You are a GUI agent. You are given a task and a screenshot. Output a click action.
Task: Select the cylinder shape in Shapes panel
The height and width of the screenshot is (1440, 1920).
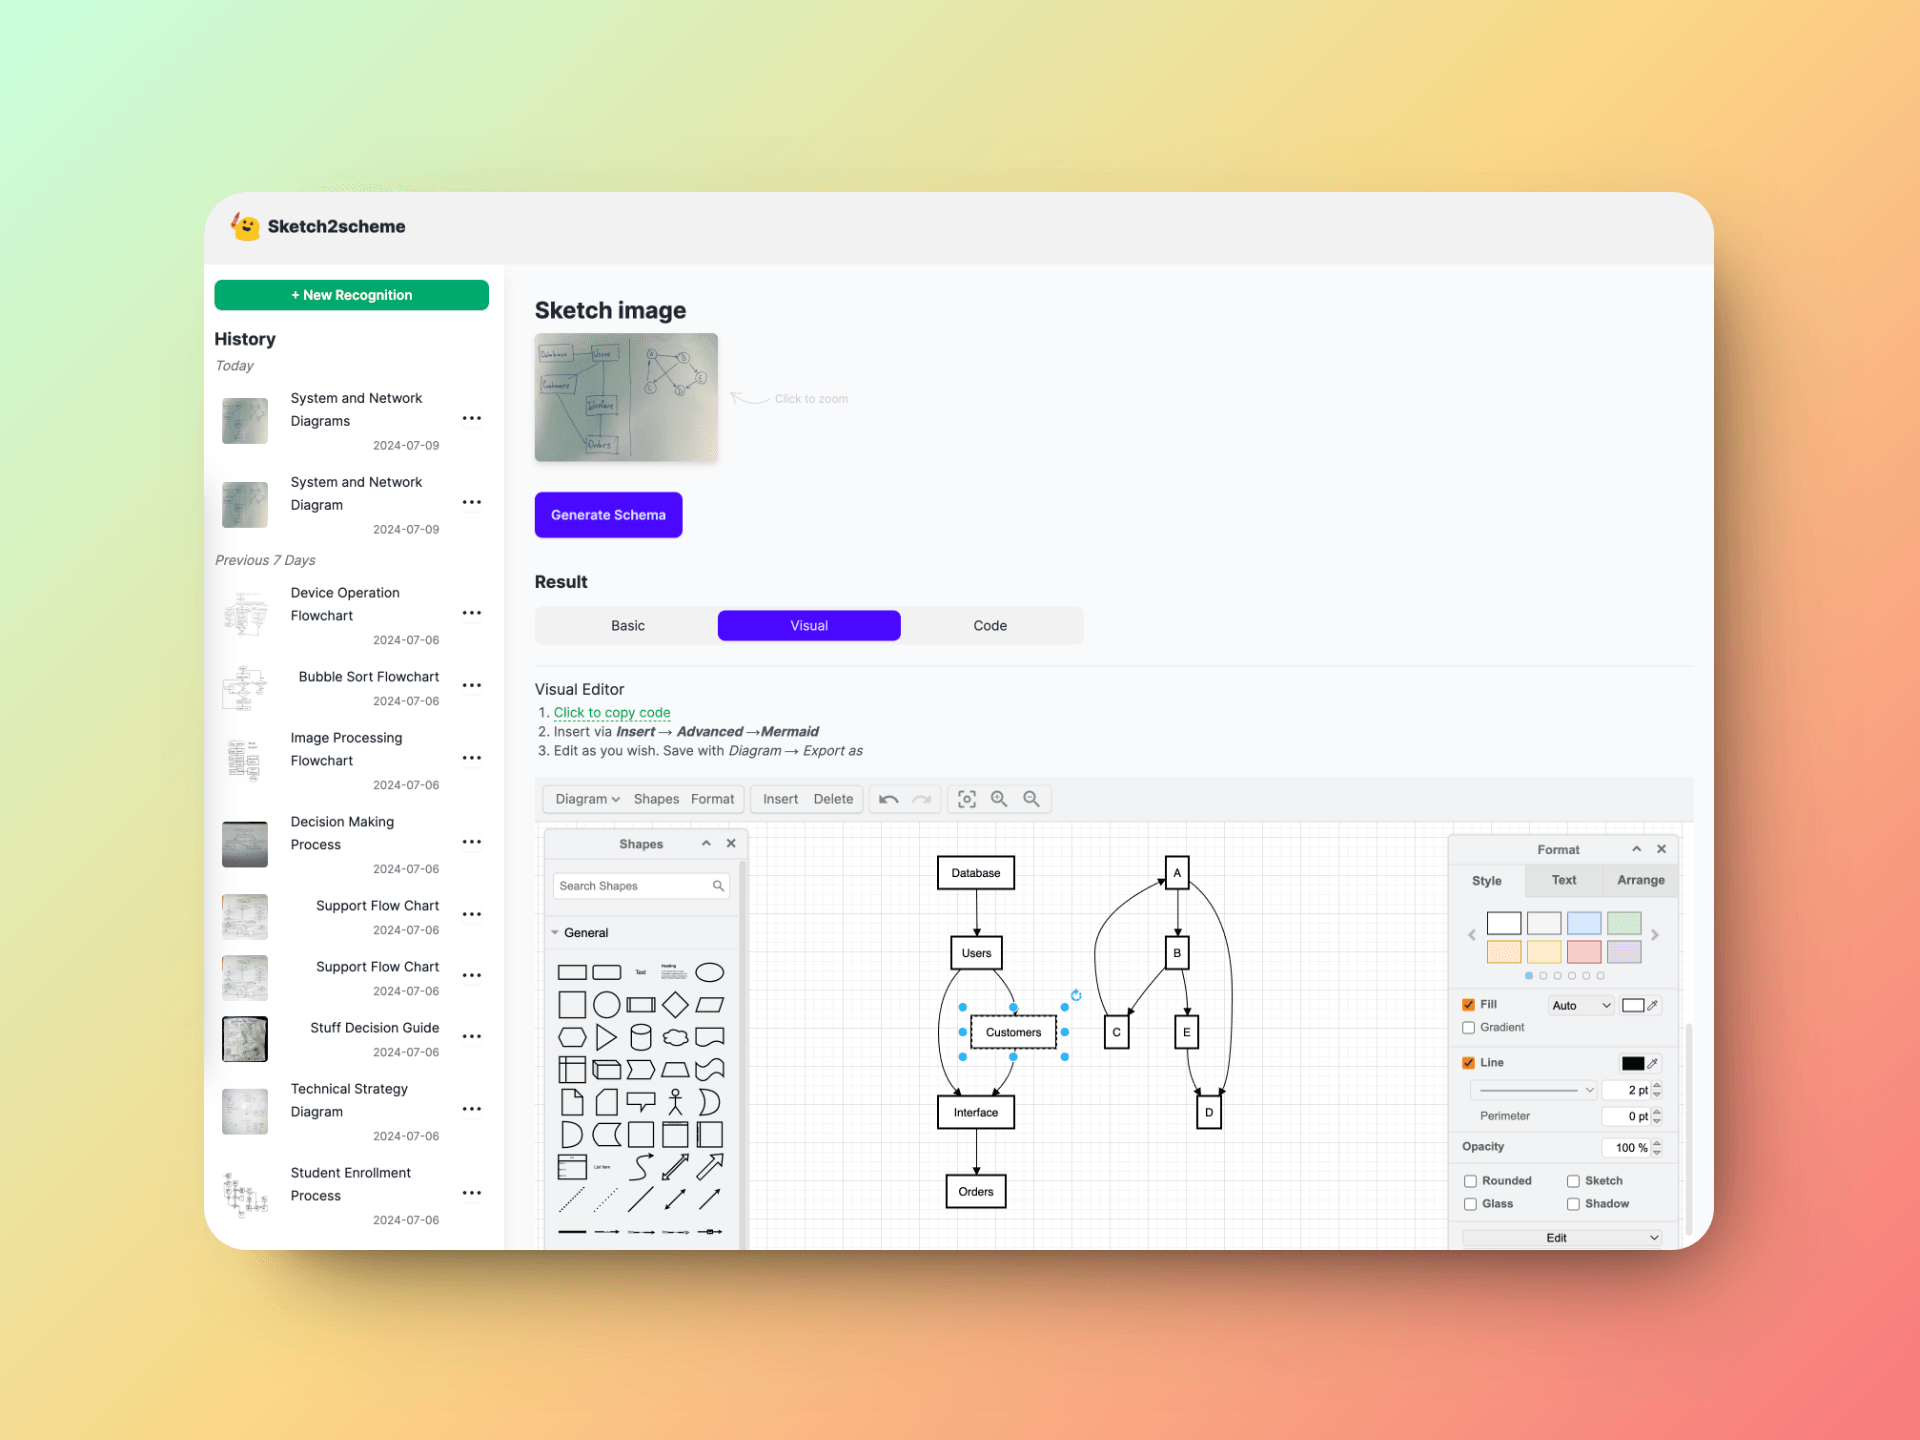click(641, 1037)
